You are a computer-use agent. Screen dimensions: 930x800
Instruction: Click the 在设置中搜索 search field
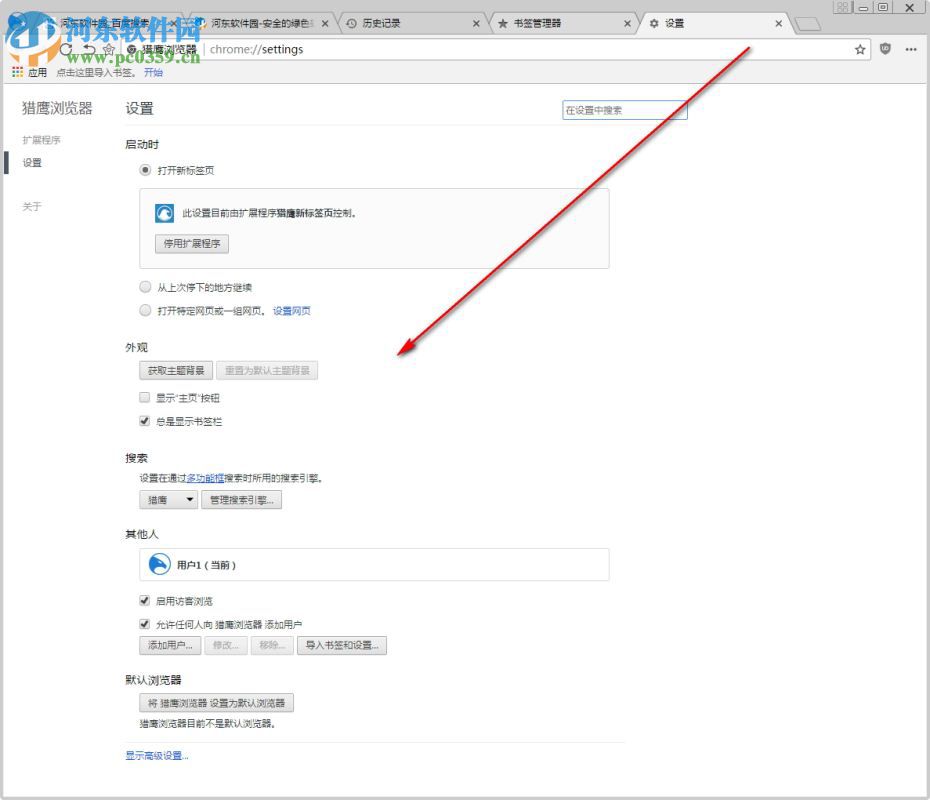624,110
